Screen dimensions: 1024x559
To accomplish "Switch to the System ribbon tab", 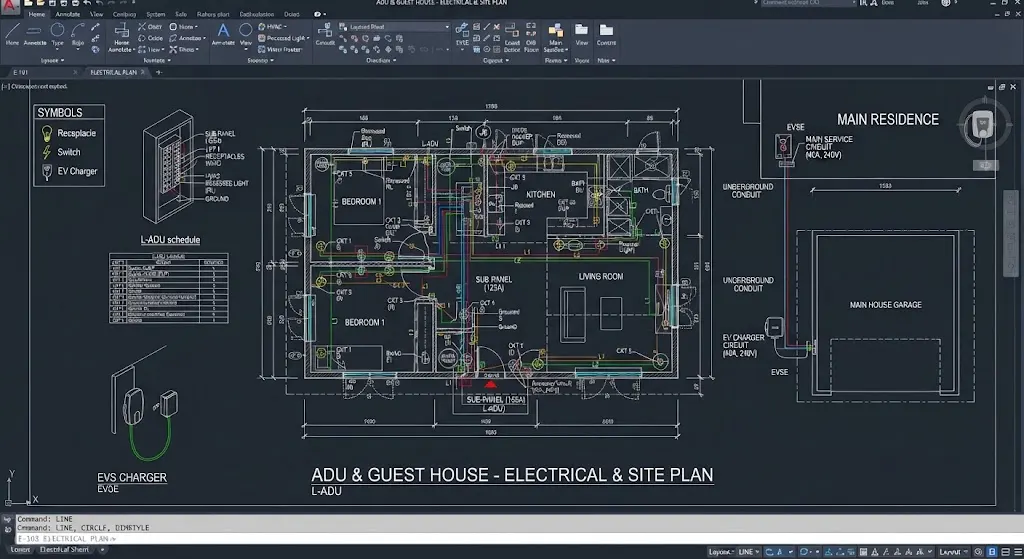I will click(x=155, y=14).
